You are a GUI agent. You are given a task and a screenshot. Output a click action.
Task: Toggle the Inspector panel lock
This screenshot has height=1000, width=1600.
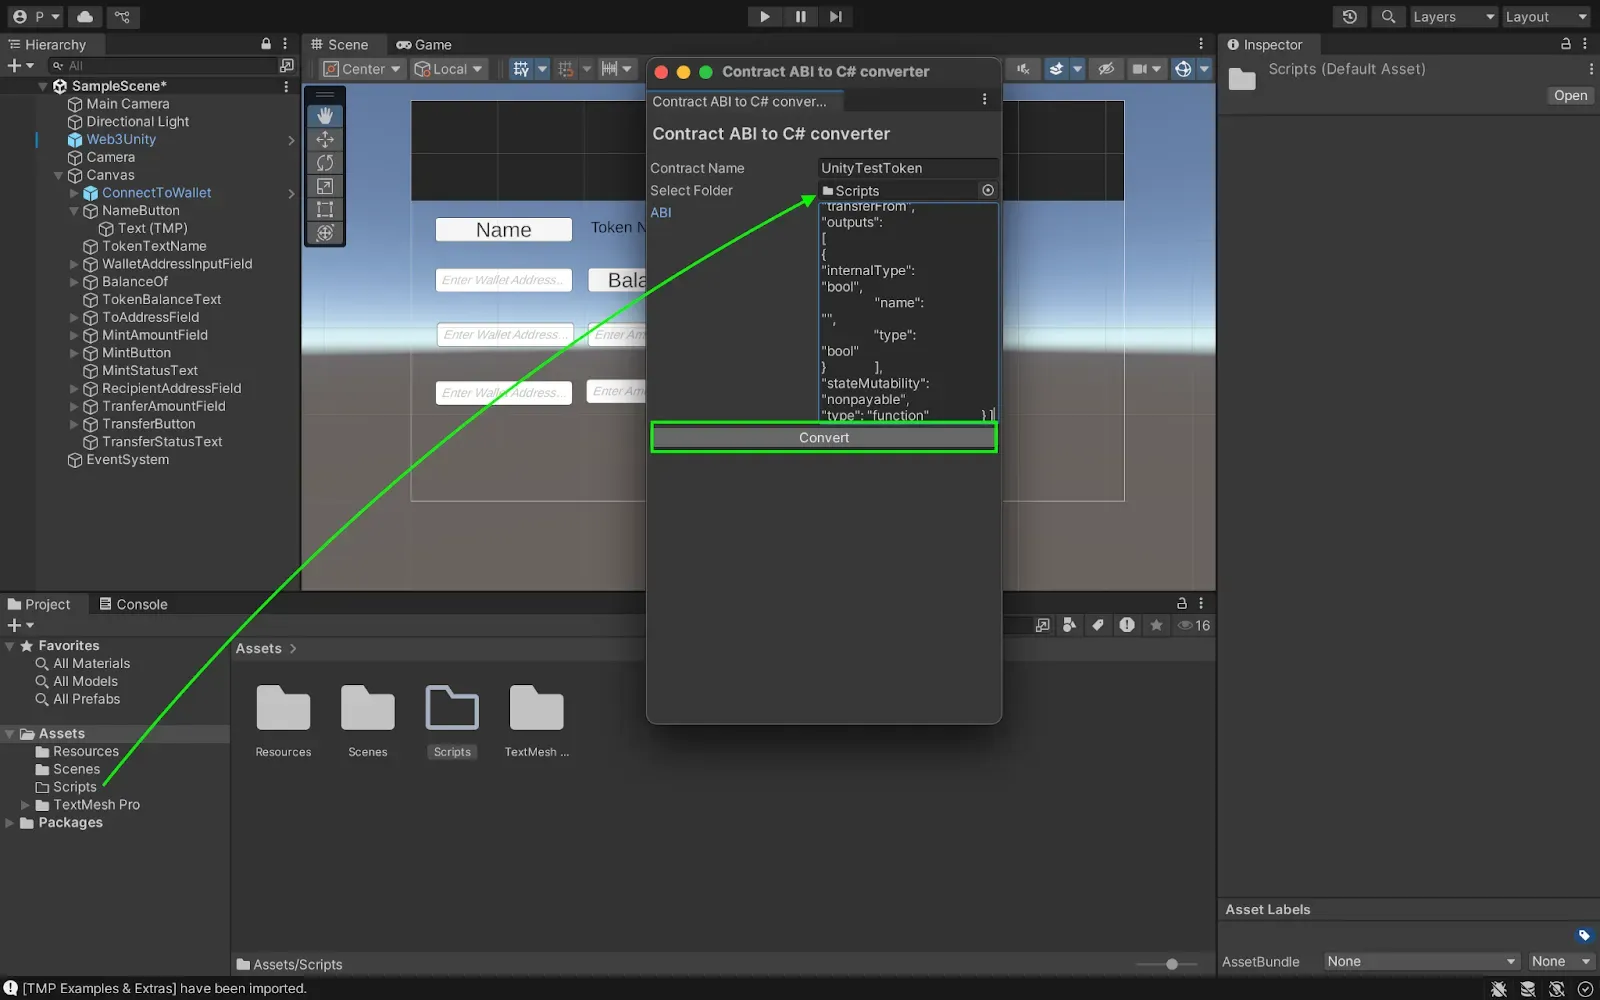pyautogui.click(x=1566, y=44)
